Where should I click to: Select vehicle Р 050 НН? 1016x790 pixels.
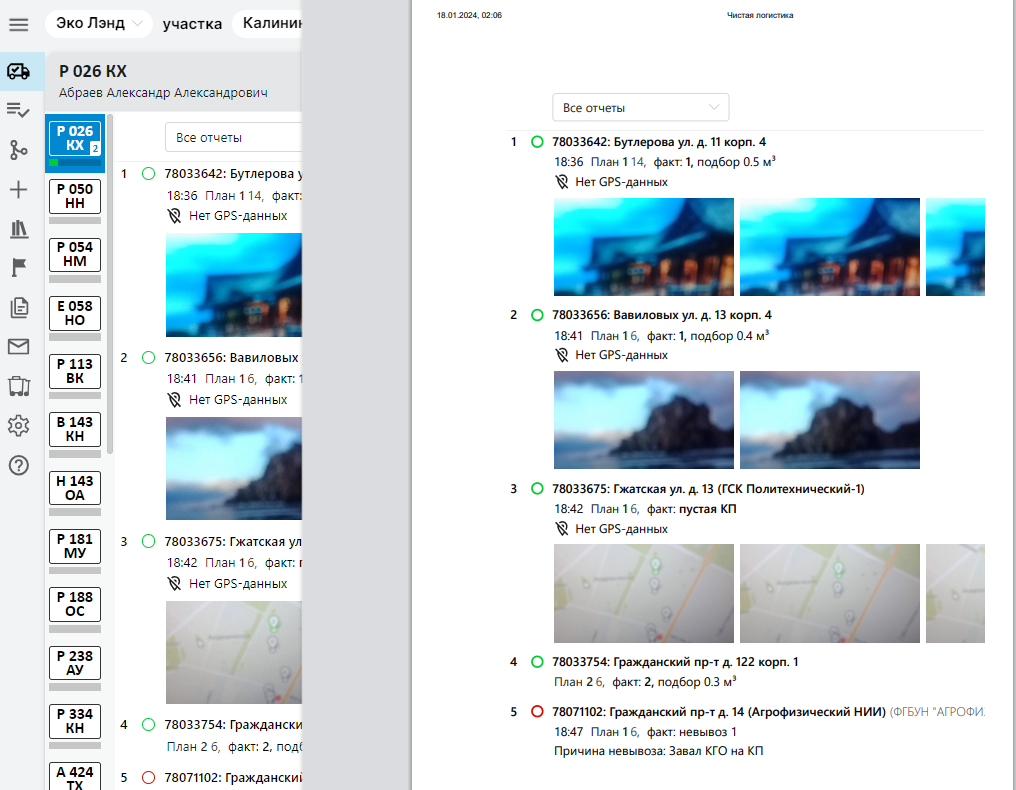(x=75, y=196)
